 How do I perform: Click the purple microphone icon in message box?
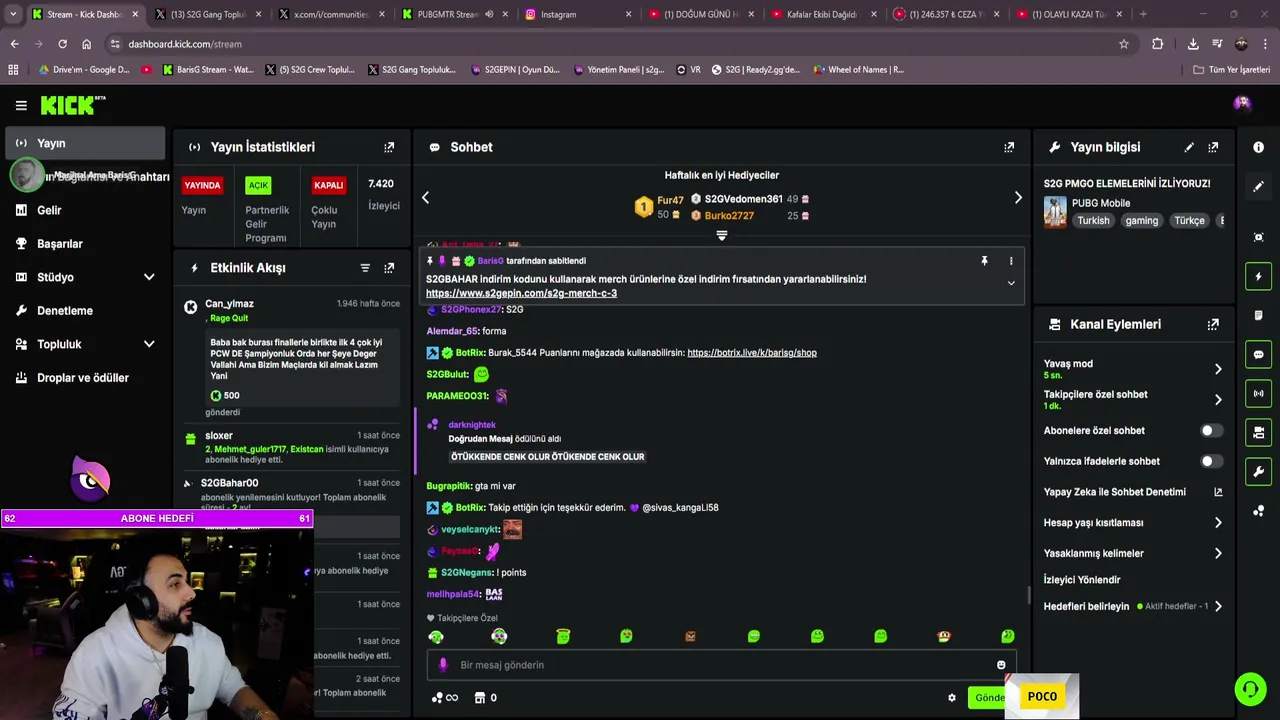click(443, 665)
